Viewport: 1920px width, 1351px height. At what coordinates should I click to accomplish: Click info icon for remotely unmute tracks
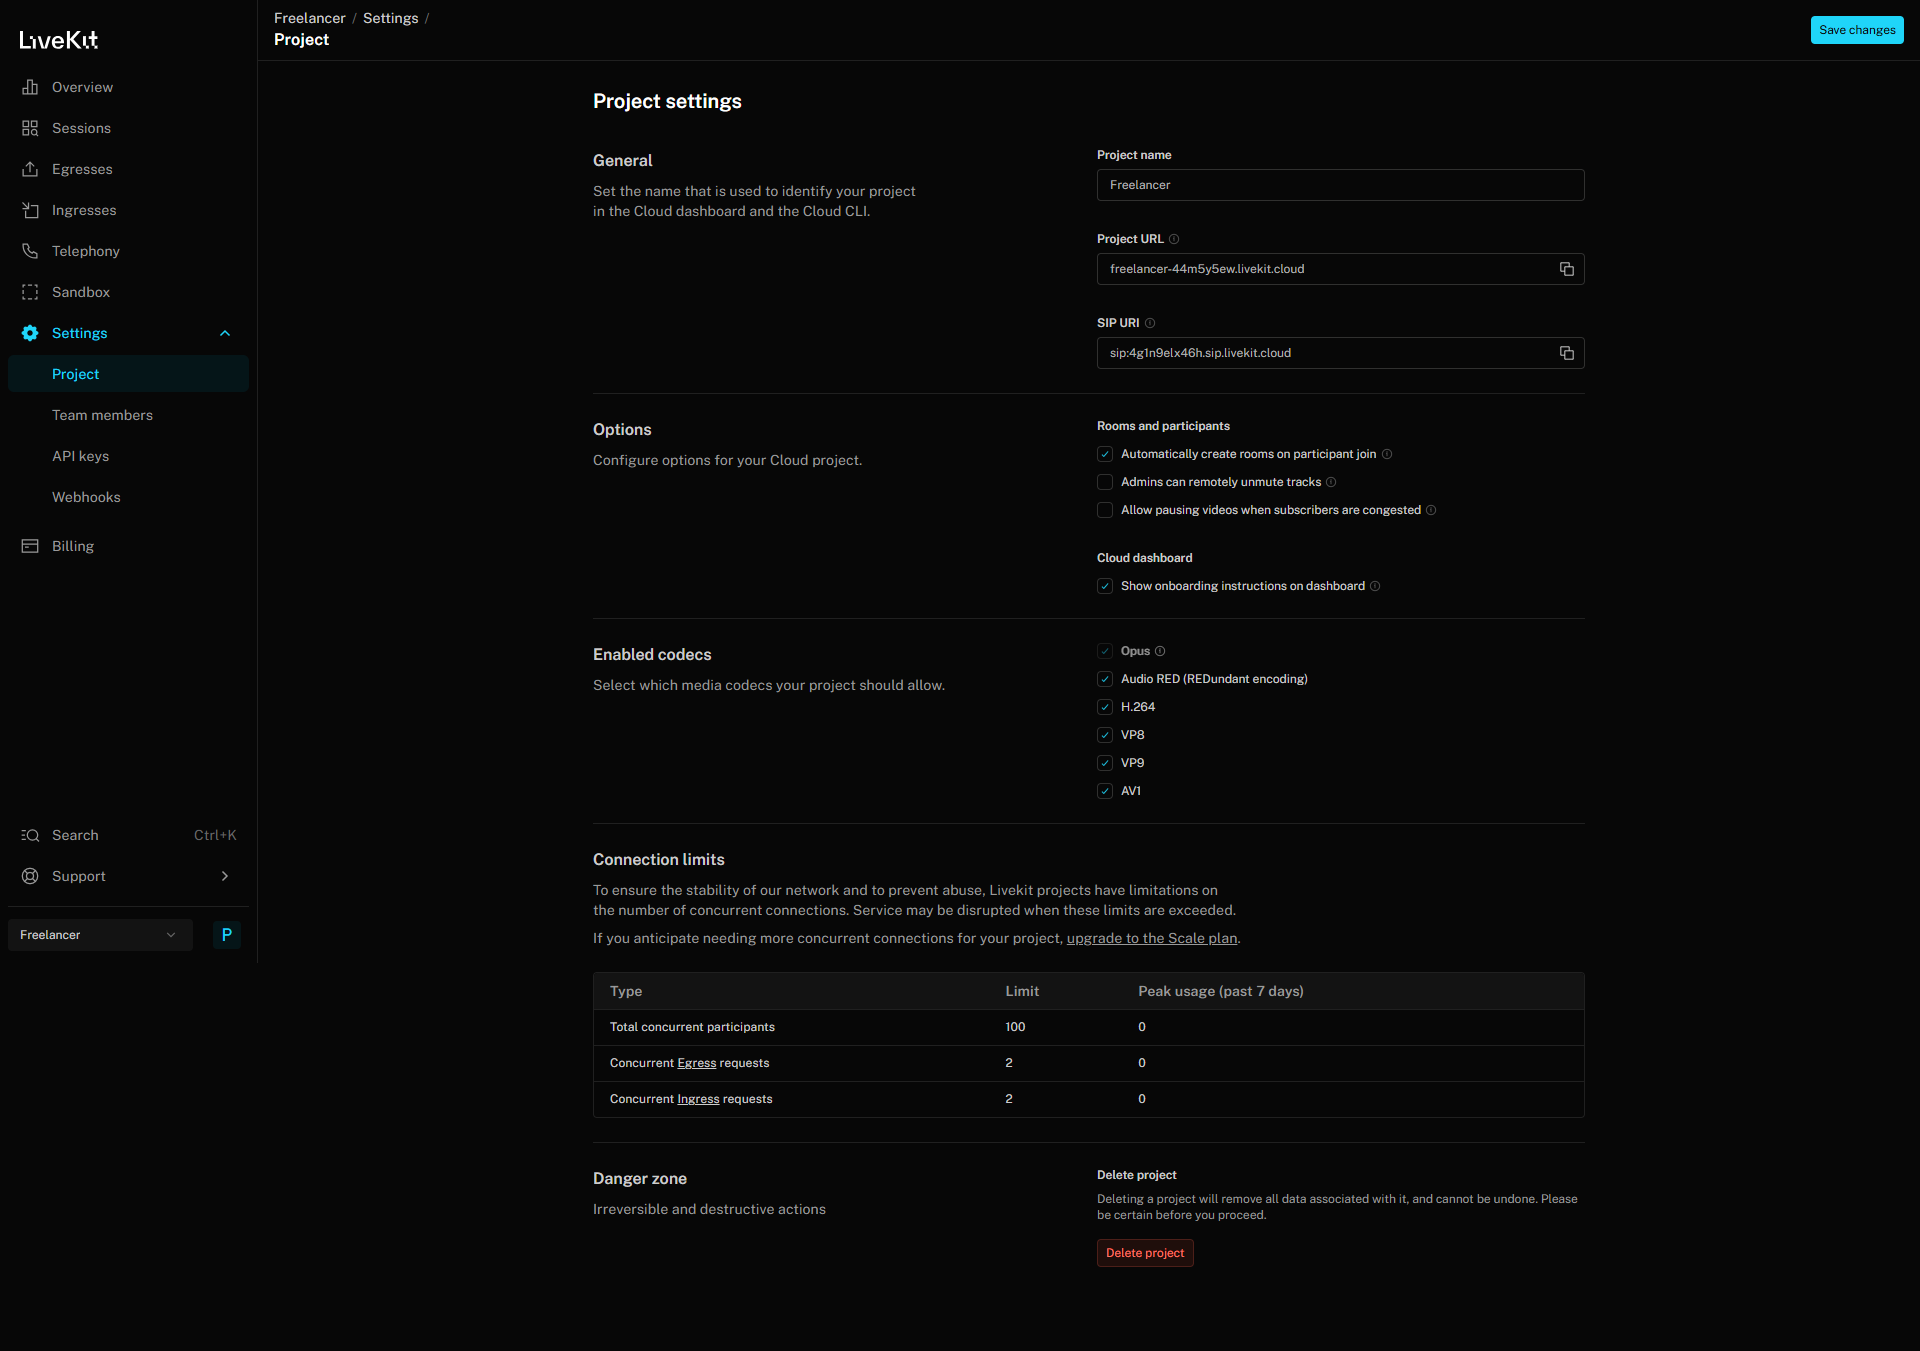pyautogui.click(x=1331, y=482)
